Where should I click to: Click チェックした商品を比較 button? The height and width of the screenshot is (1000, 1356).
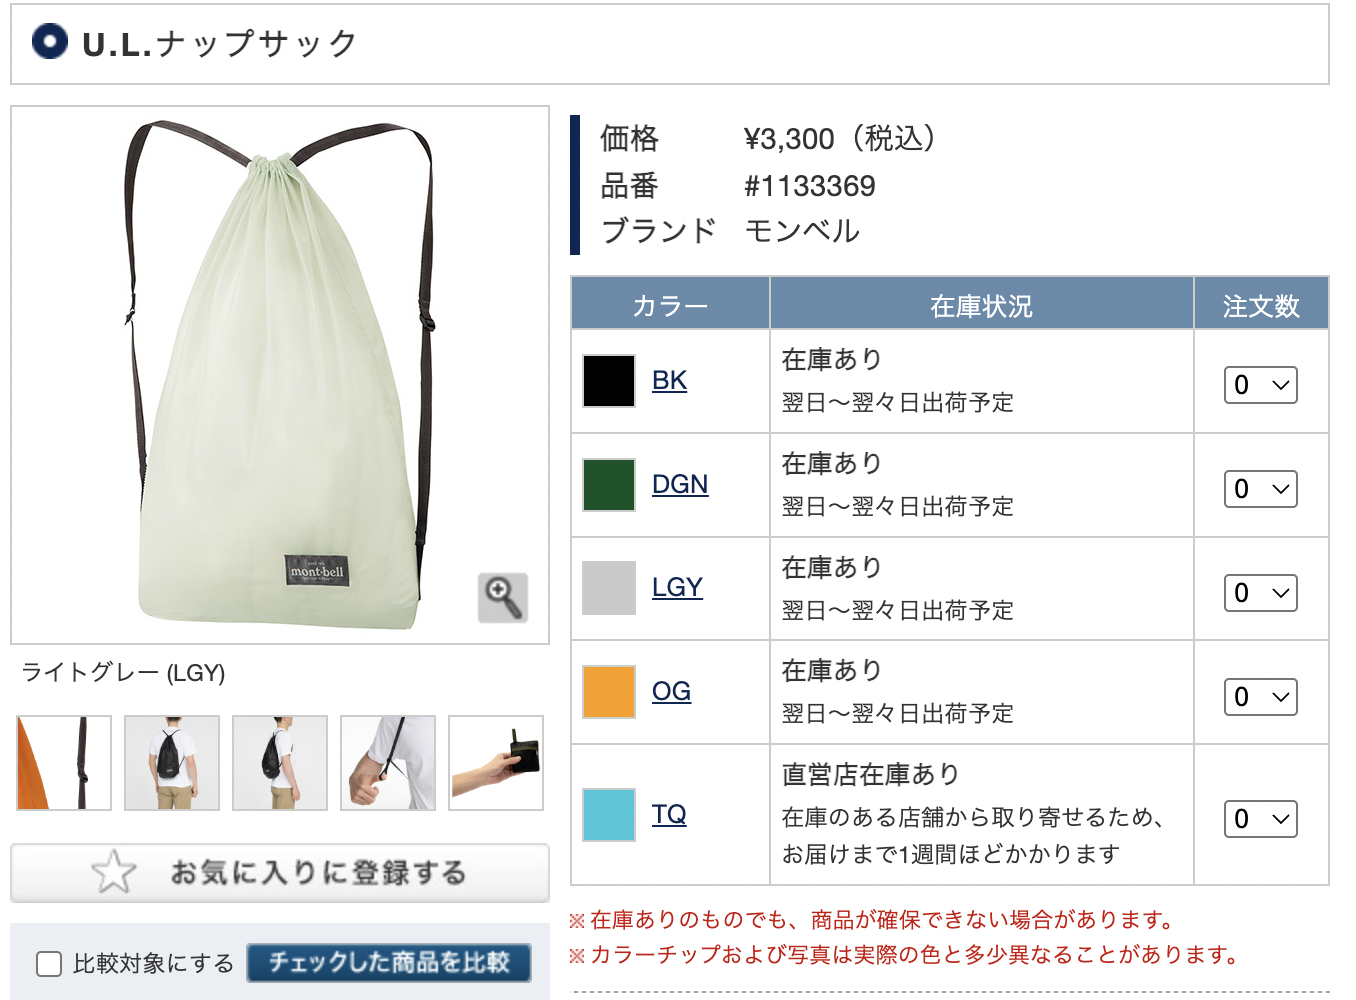(x=389, y=963)
